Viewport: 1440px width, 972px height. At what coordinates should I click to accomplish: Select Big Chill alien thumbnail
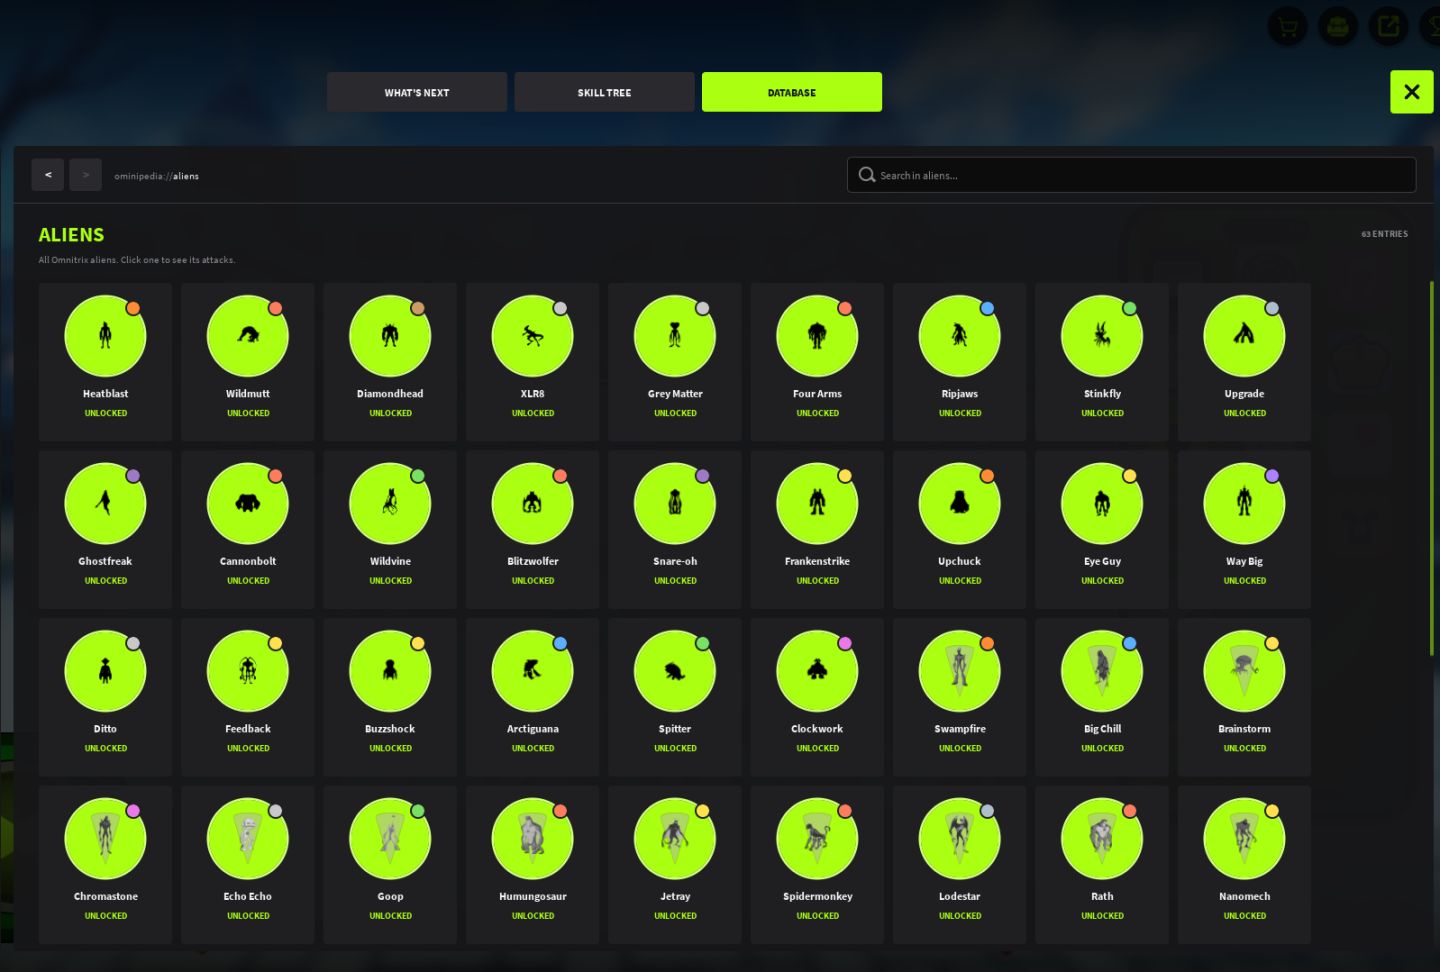pyautogui.click(x=1102, y=671)
